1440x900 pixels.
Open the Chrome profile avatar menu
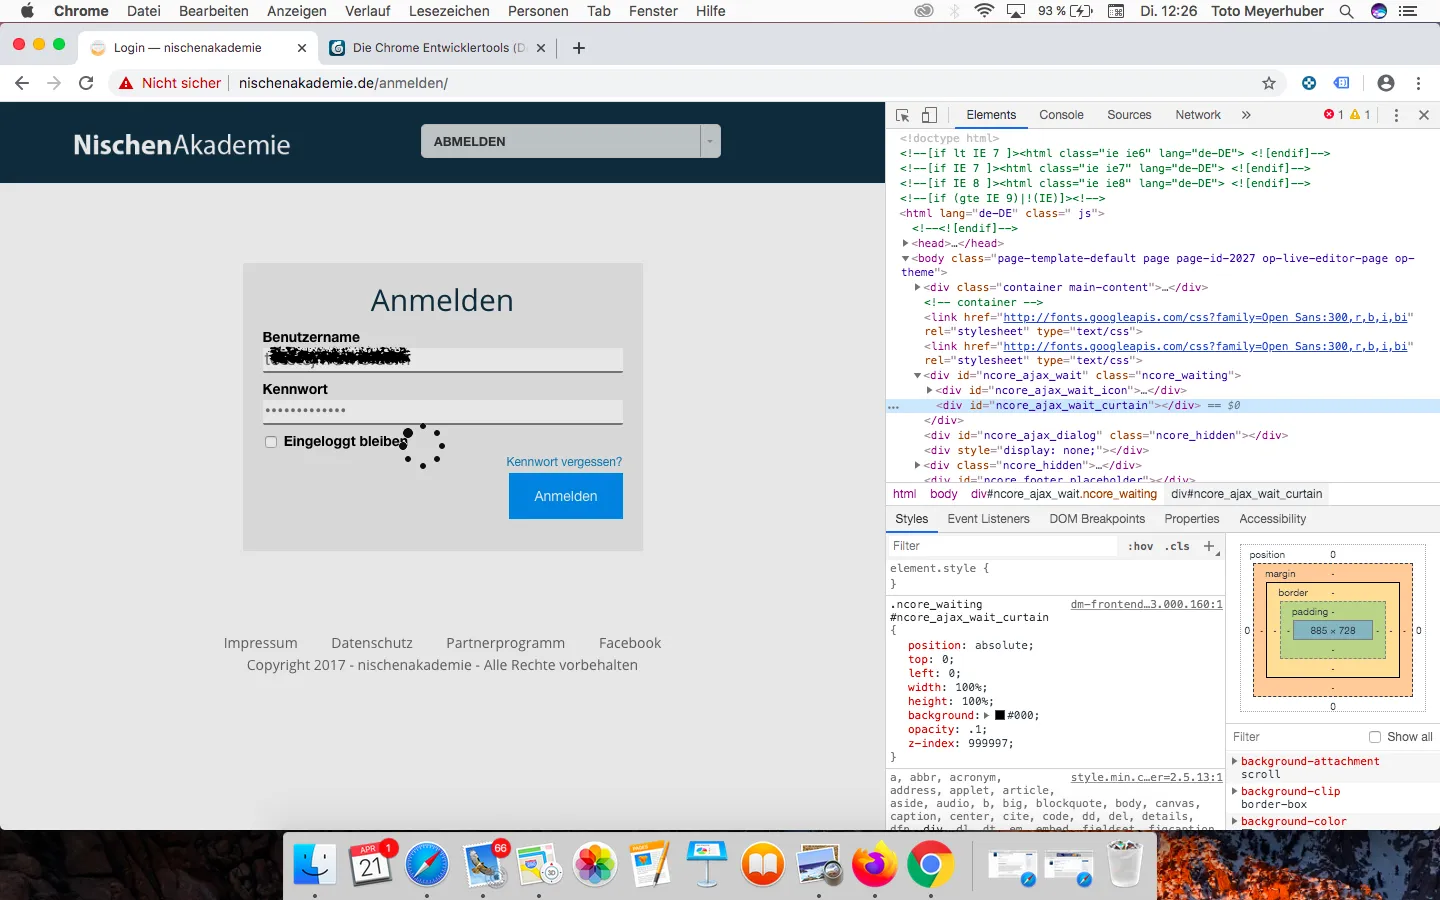1385,83
